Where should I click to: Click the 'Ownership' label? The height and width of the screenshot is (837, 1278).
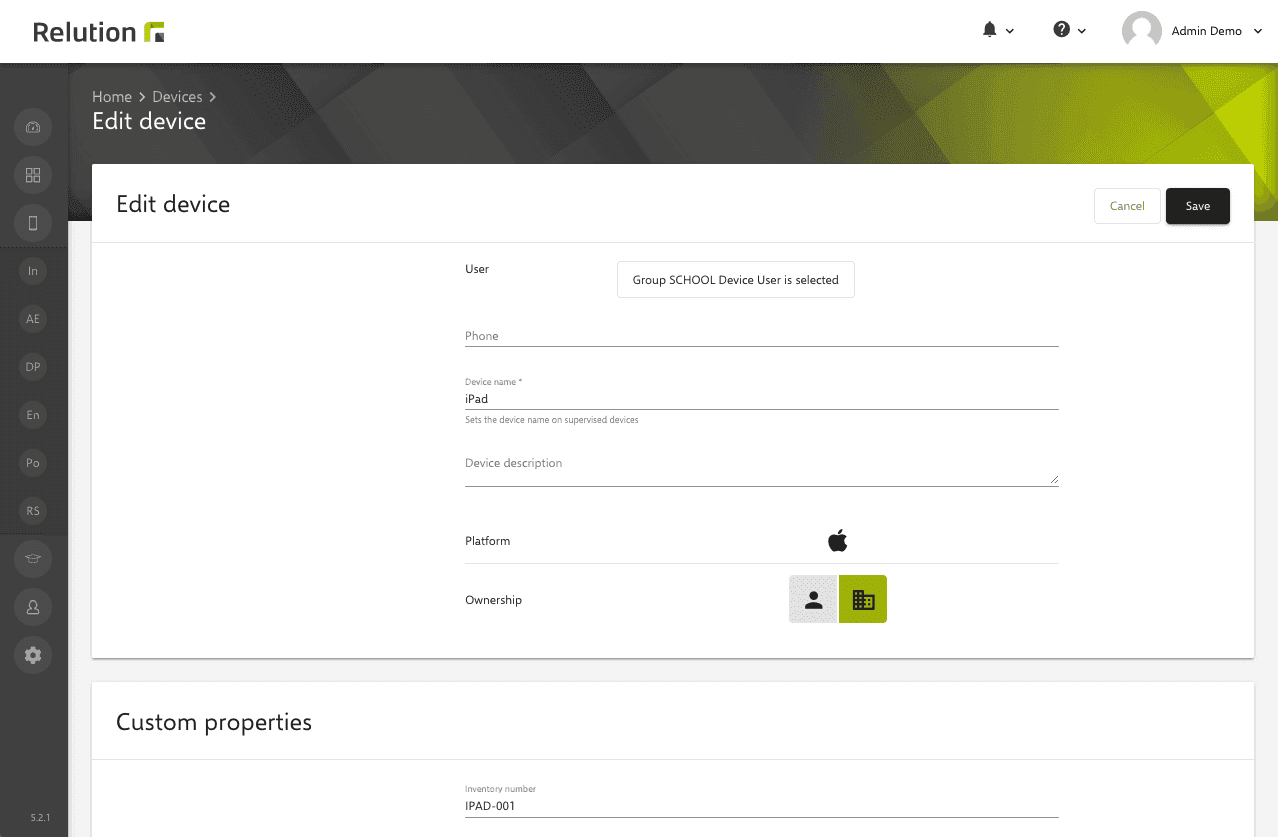[493, 600]
